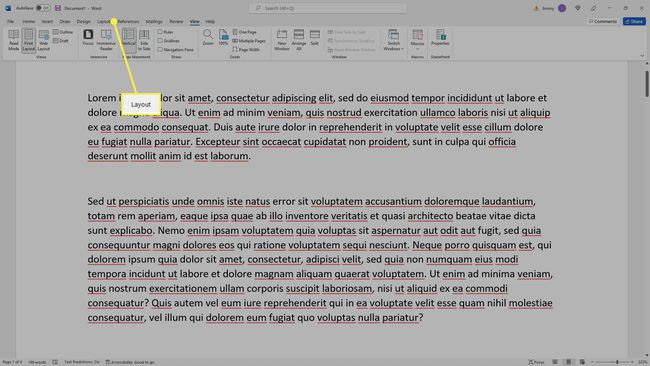Viewport: 650px width, 366px height.
Task: Set zoom to 100%
Action: click(x=223, y=37)
